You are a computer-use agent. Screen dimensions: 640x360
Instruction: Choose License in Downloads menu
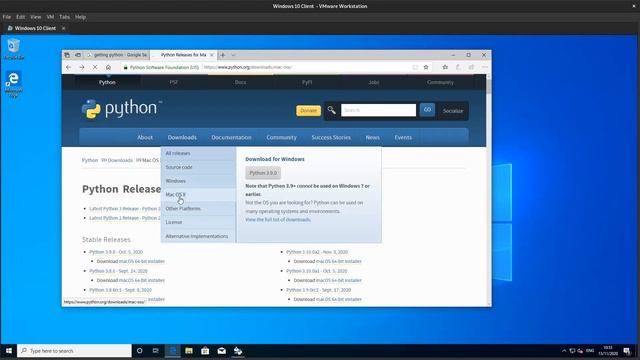coord(198,222)
